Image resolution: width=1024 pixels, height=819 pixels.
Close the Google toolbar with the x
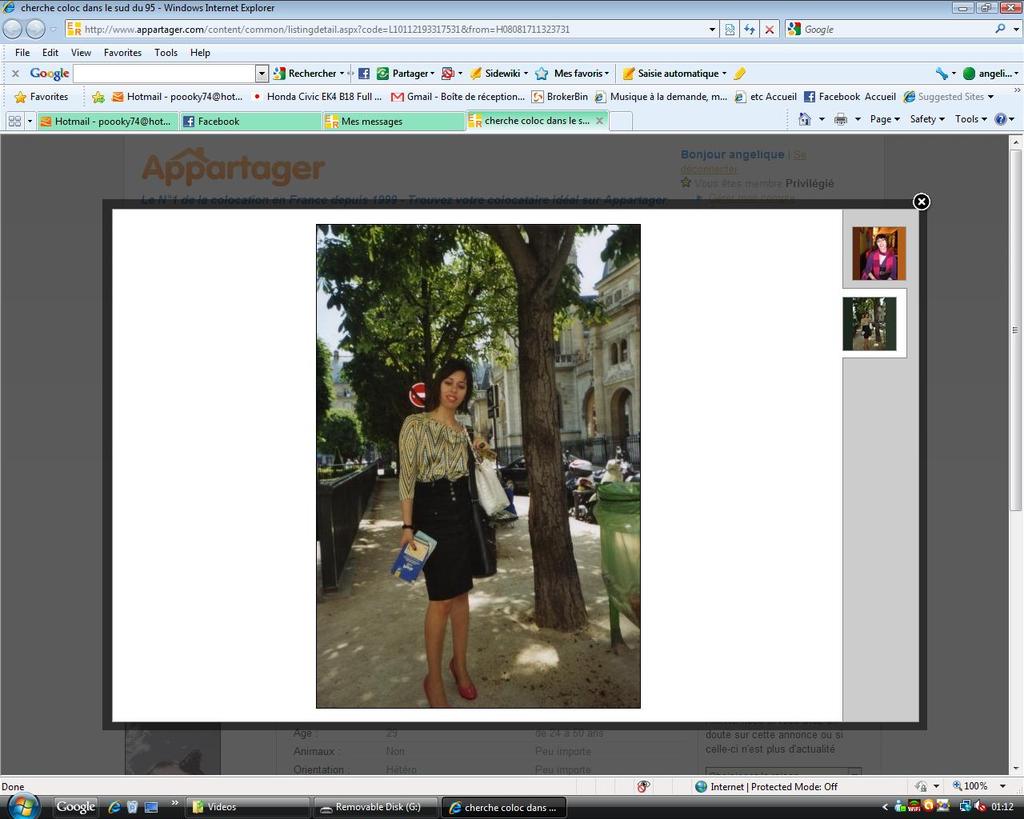point(15,74)
